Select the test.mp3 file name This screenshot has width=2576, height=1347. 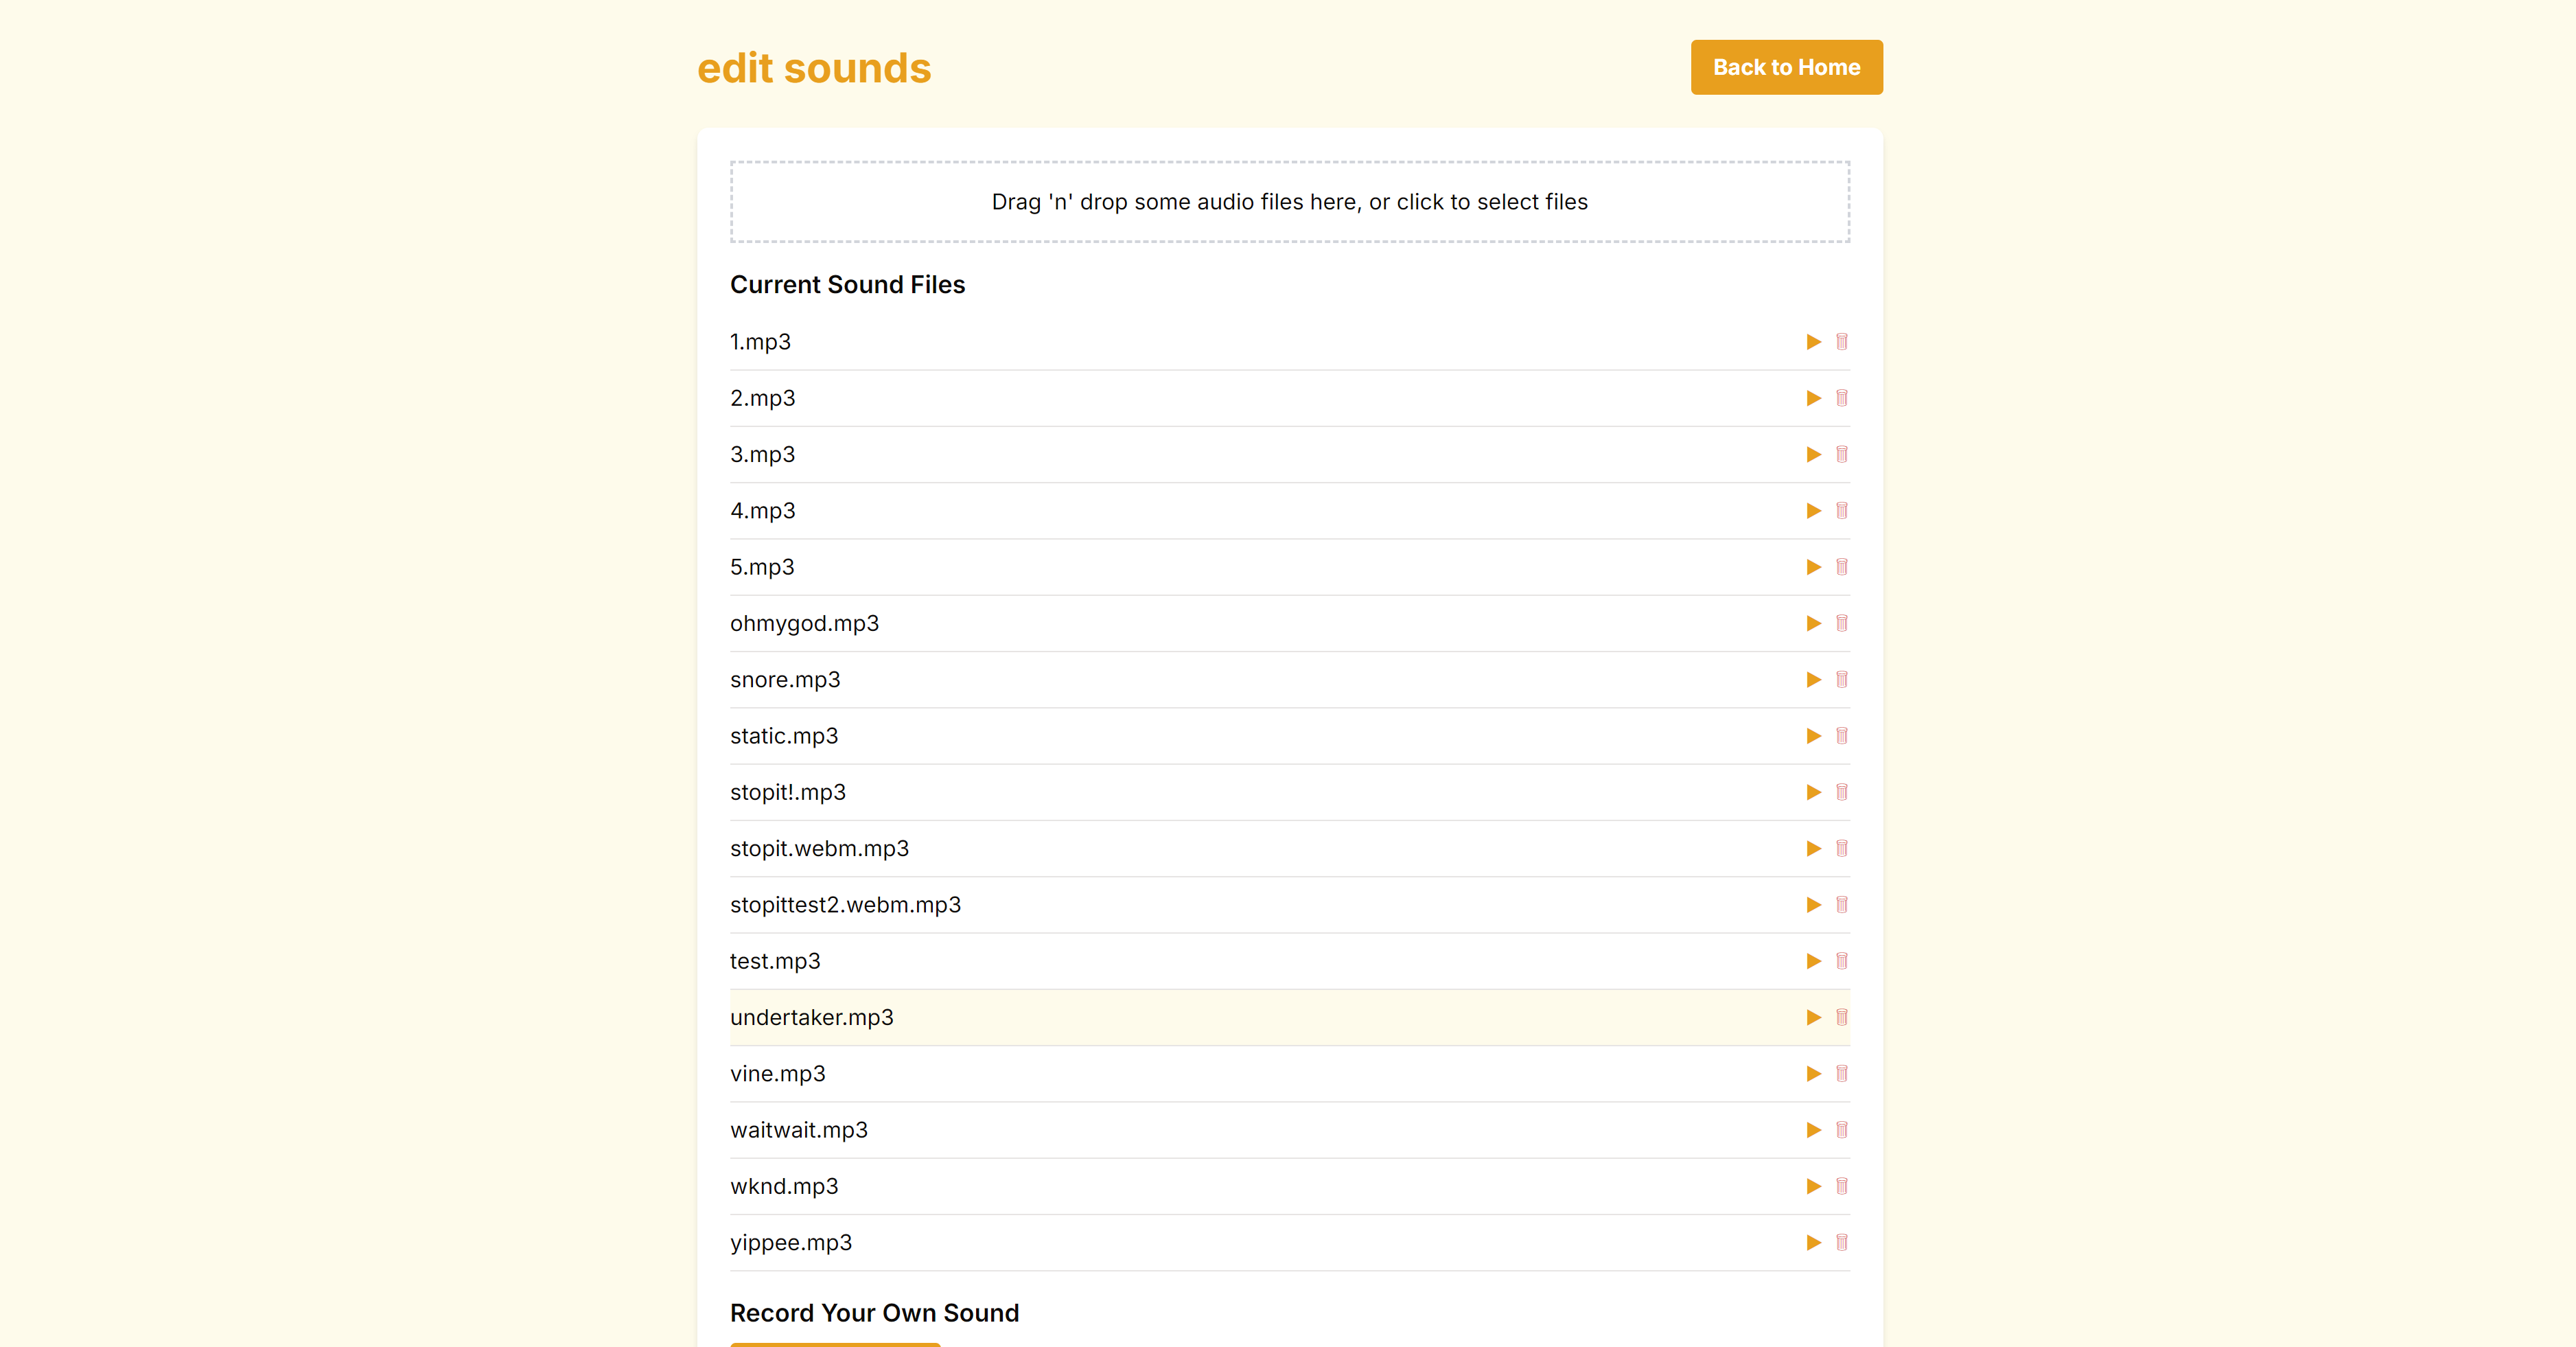[x=775, y=962]
